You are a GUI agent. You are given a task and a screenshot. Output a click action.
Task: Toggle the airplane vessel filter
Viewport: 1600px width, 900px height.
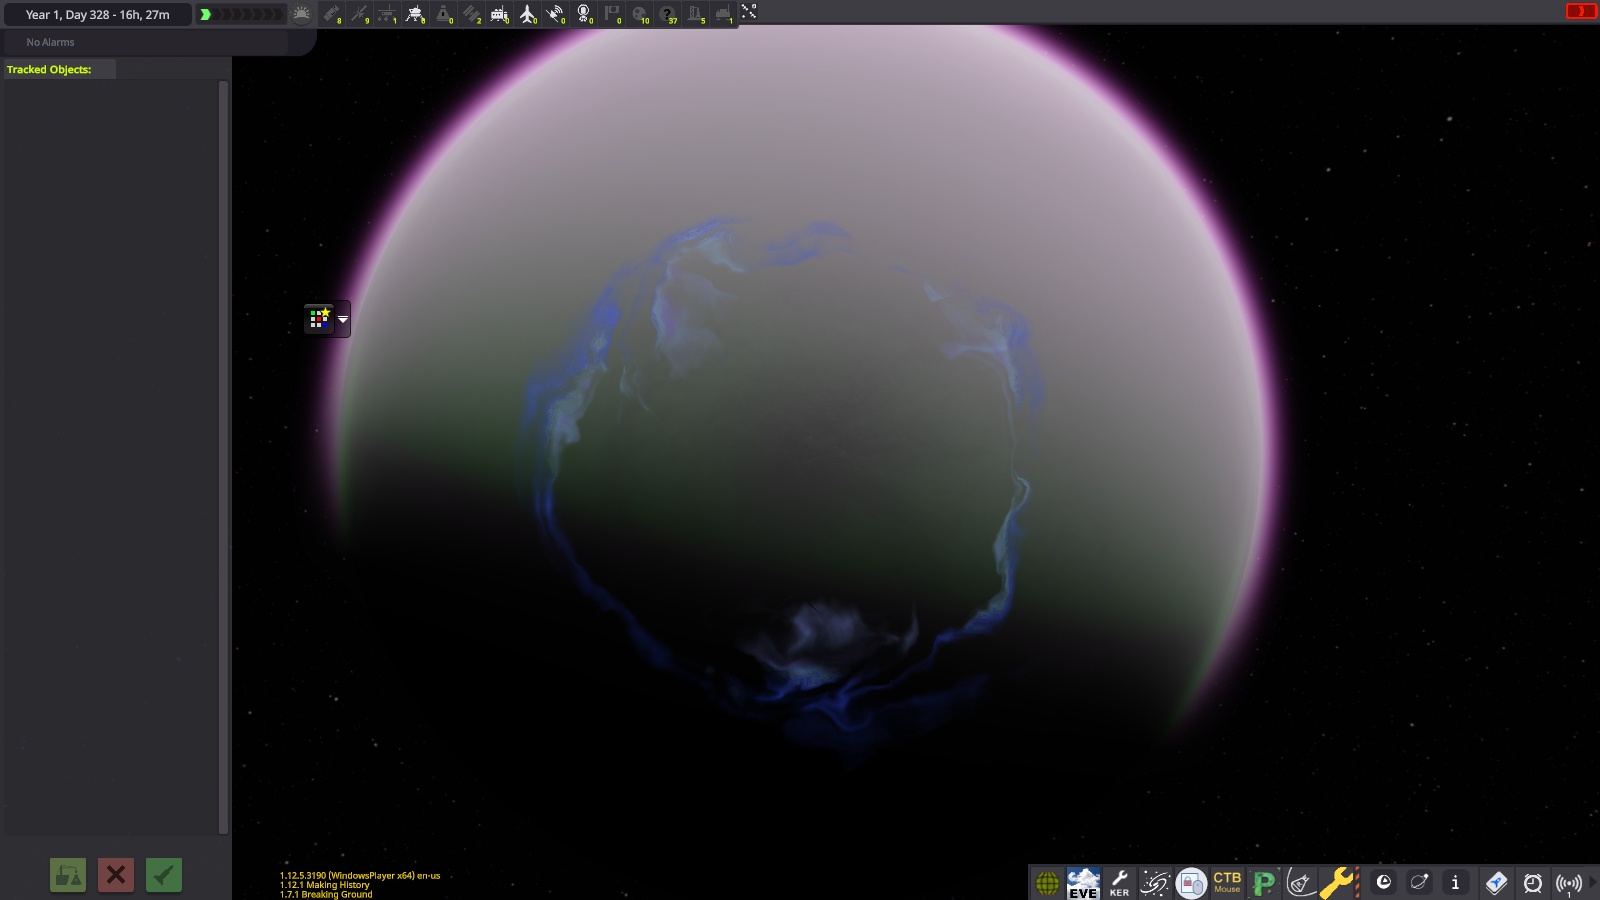528,14
